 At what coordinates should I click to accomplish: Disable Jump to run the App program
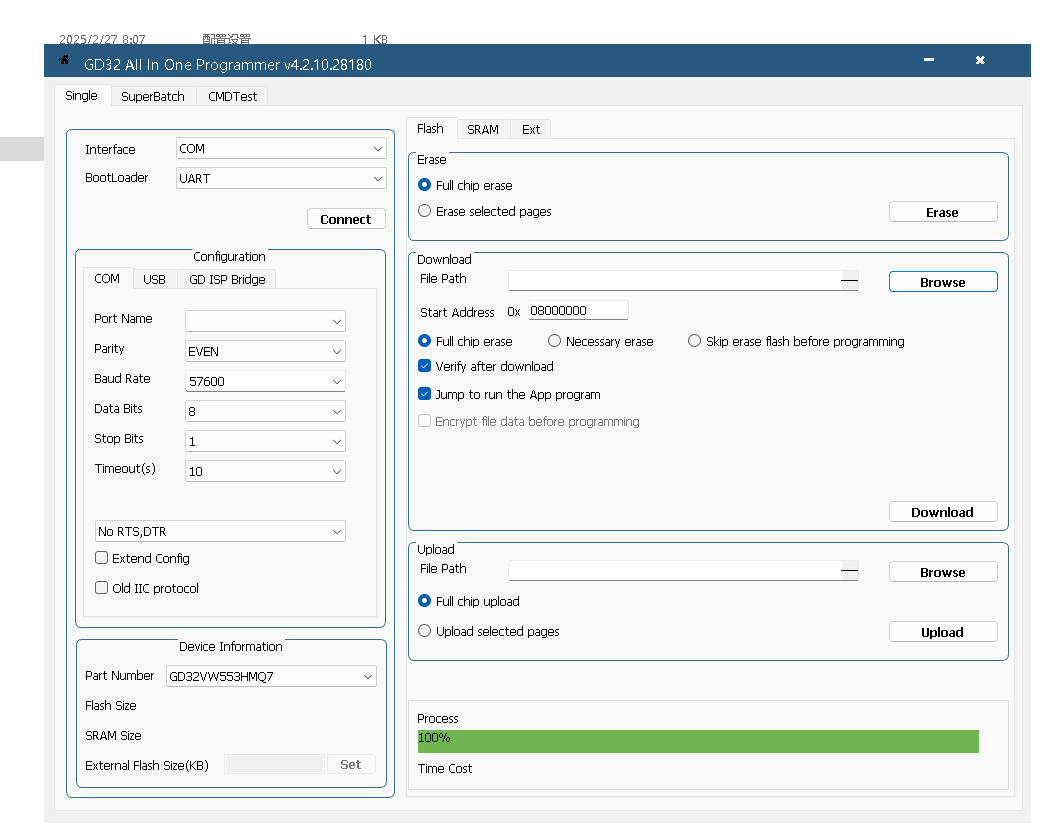[425, 395]
